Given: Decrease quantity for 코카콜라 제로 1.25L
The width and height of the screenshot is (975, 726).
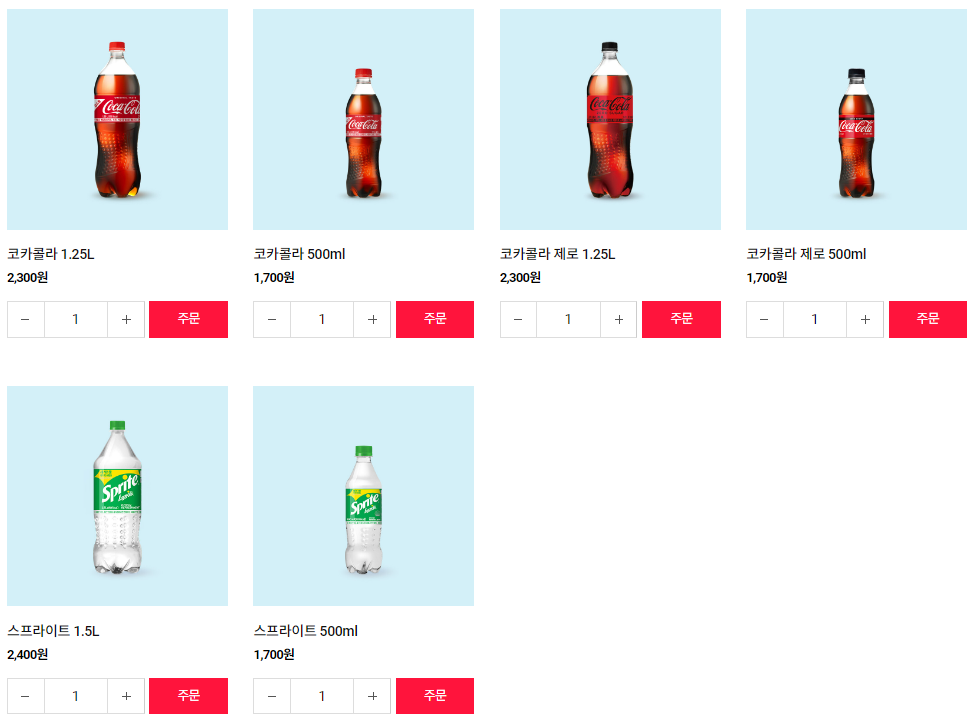Looking at the screenshot, I should [518, 319].
